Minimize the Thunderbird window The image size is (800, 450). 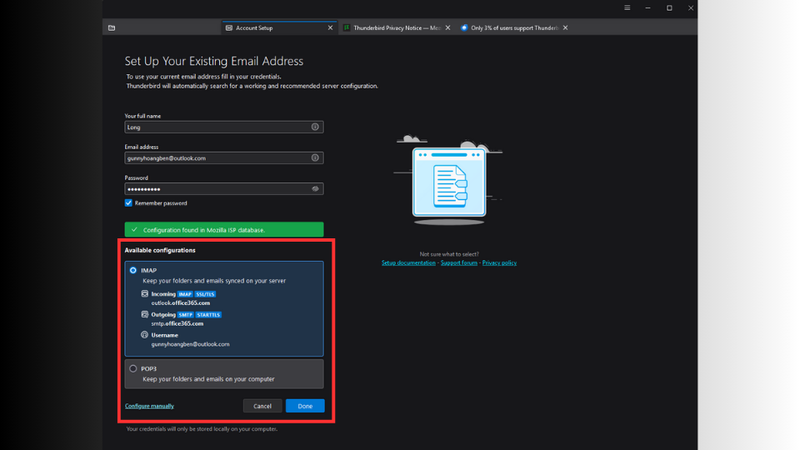pyautogui.click(x=648, y=8)
